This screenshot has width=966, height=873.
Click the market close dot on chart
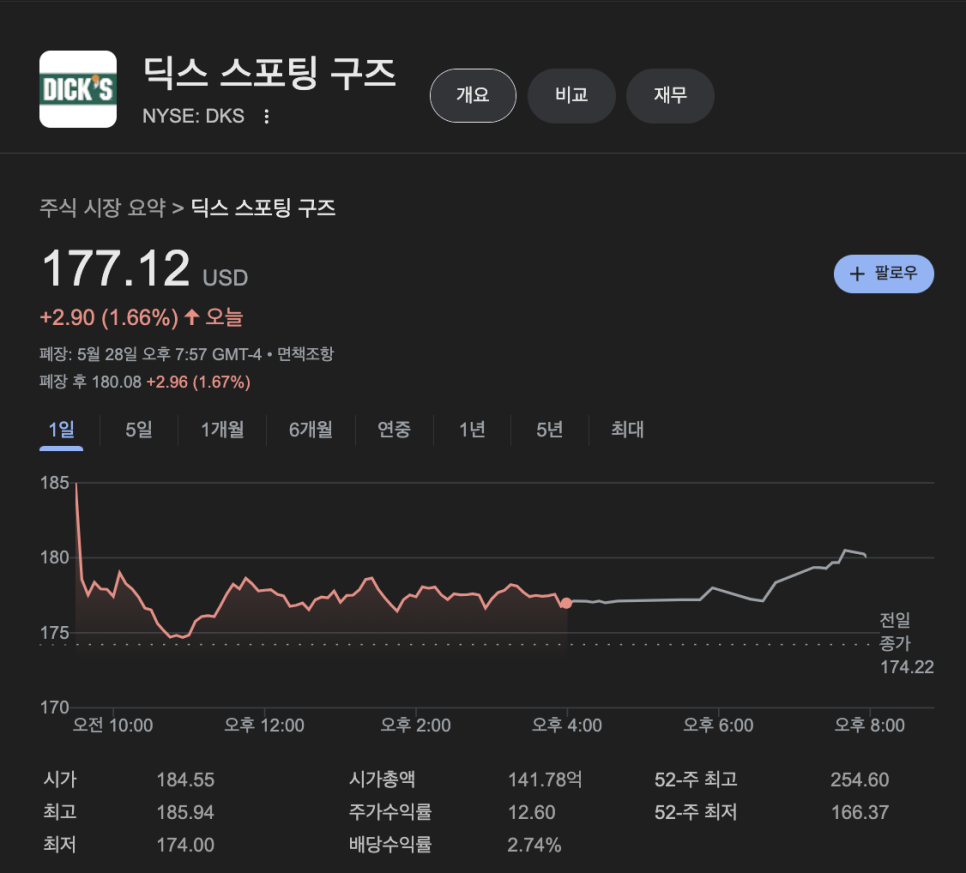pos(566,603)
